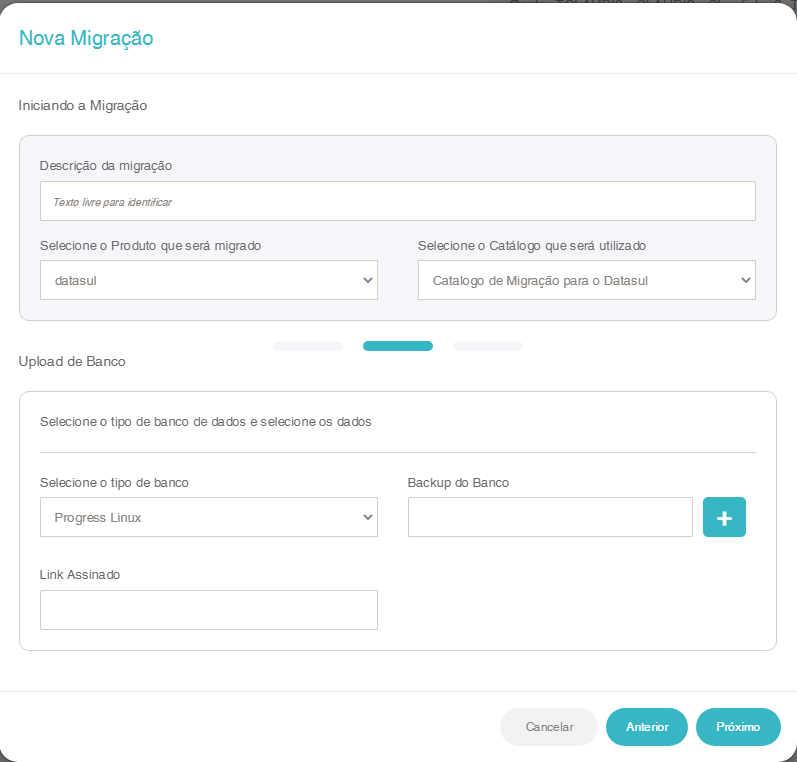The width and height of the screenshot is (797, 762).
Task: Open the Catálogo de Migração dropdown
Action: 587,280
